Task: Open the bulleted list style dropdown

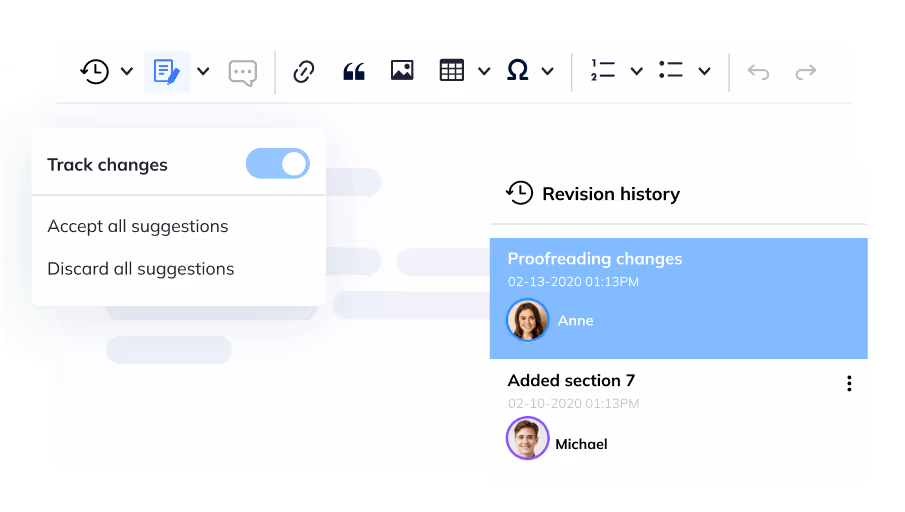Action: [x=704, y=71]
